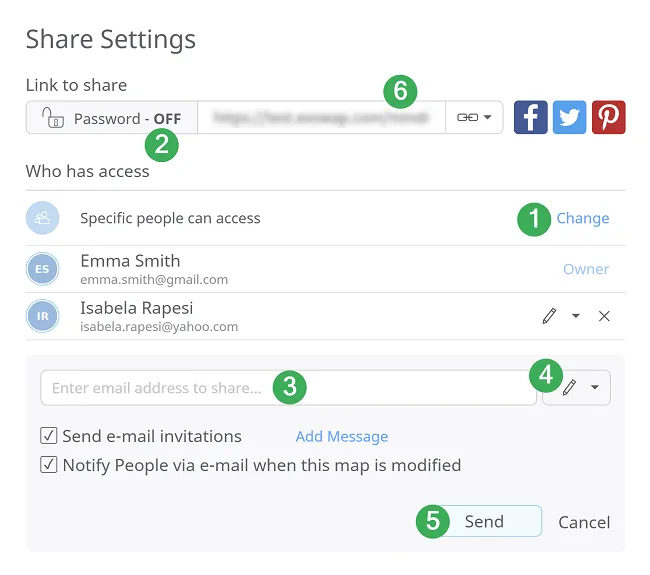The image size is (650, 575).
Task: Open the Add Message link
Action: tap(341, 436)
